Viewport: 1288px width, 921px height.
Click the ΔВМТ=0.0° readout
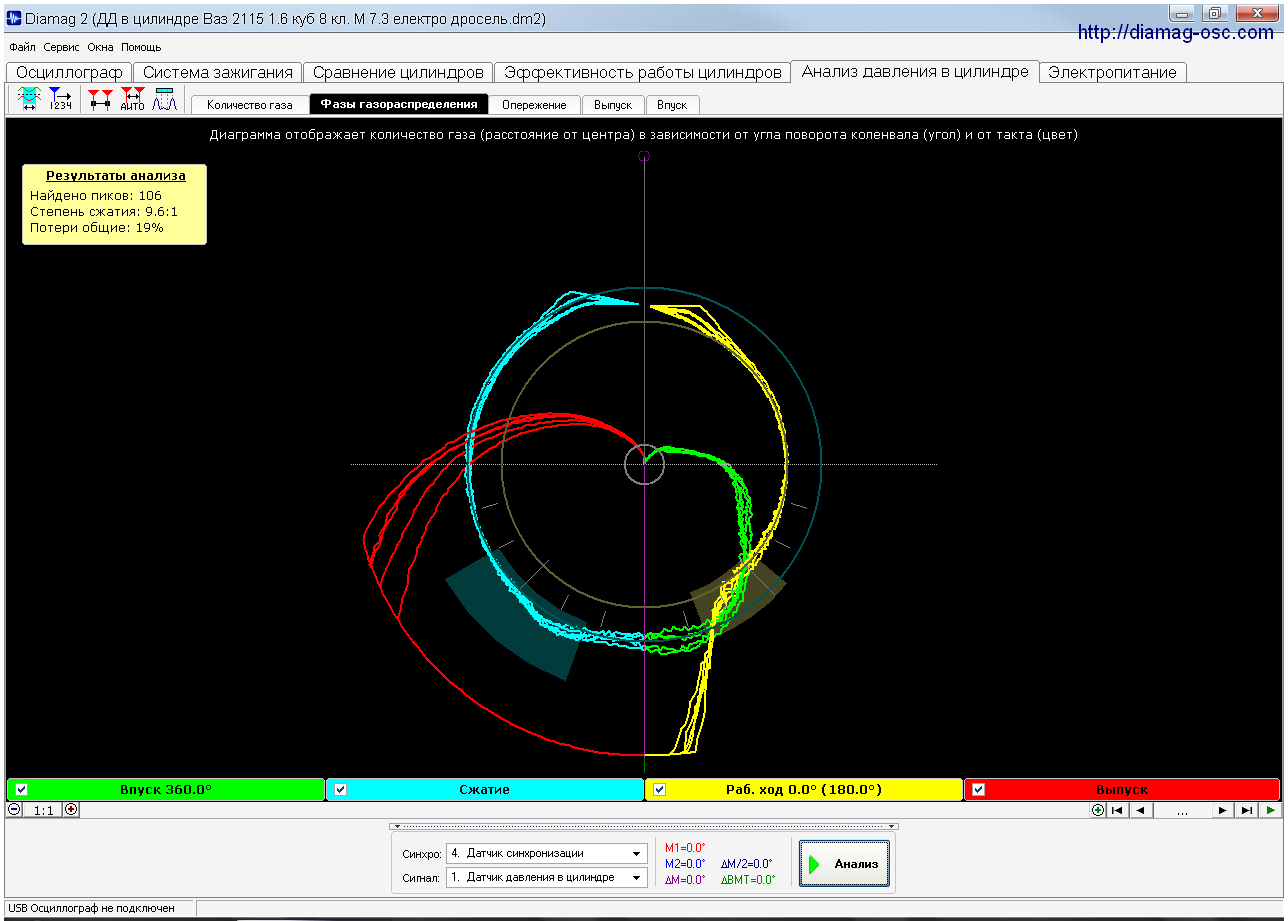(x=748, y=880)
